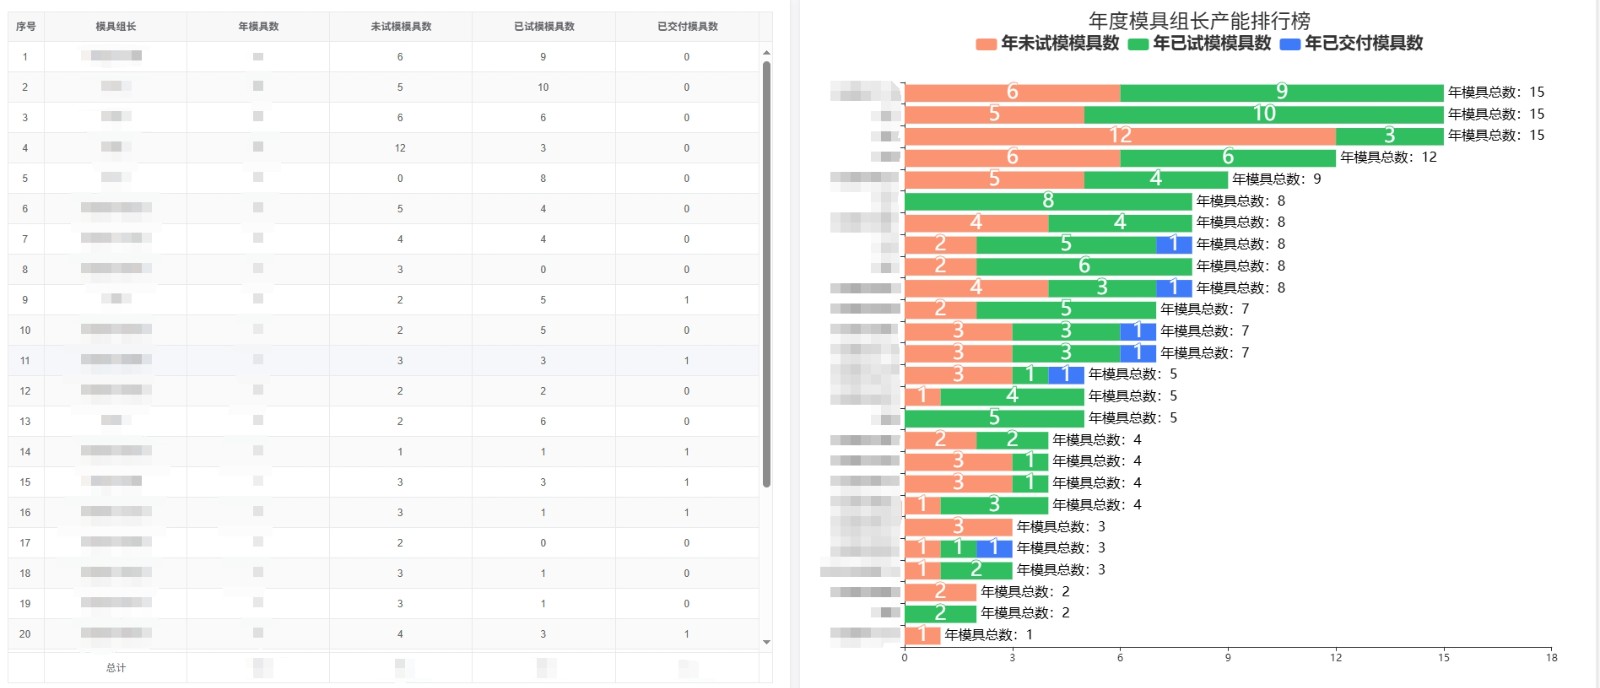
Task: Click the orange bar segment labeled 12
Action: point(1119,135)
